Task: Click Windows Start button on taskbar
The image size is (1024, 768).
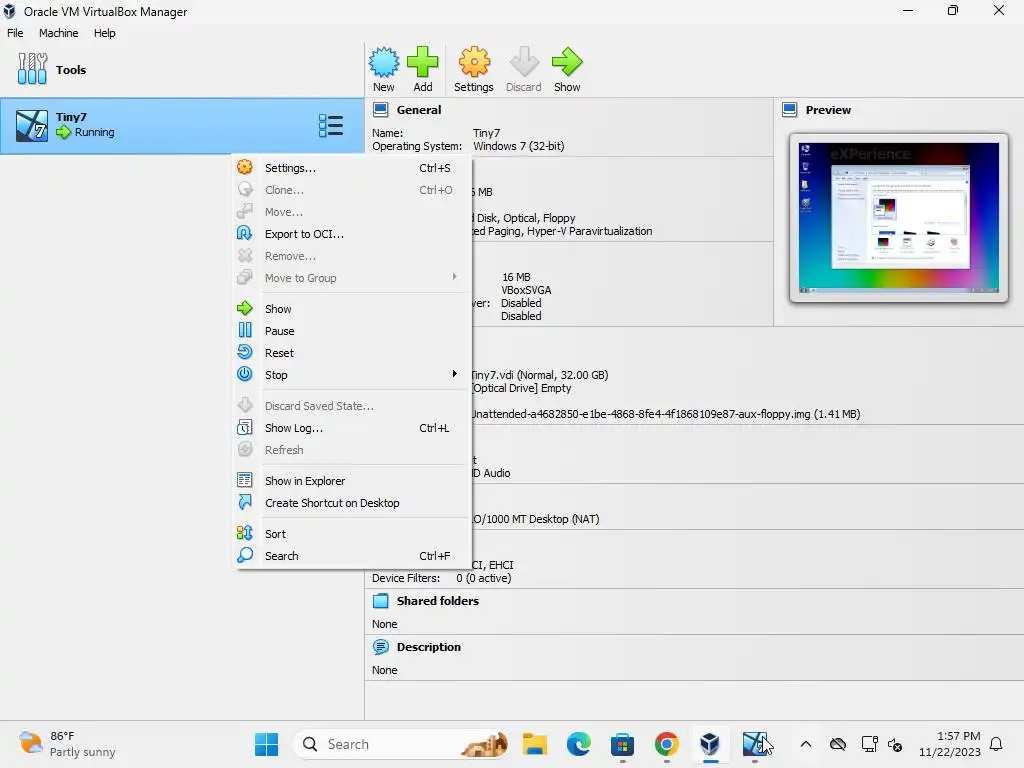Action: (x=266, y=744)
